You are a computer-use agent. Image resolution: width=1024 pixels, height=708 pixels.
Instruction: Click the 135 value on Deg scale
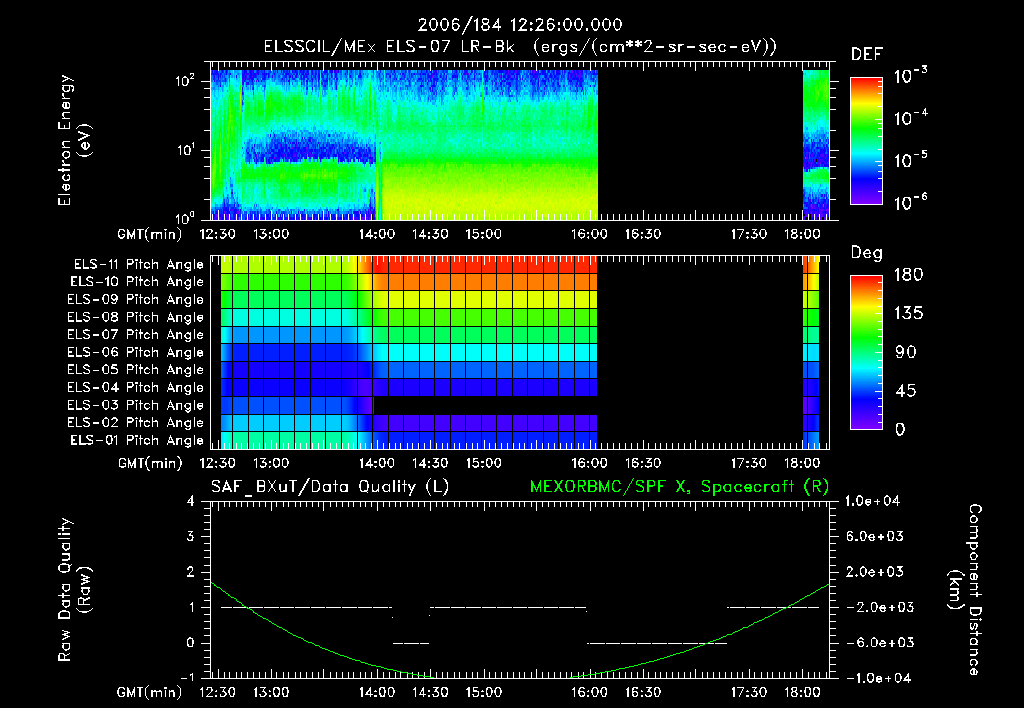pos(908,314)
